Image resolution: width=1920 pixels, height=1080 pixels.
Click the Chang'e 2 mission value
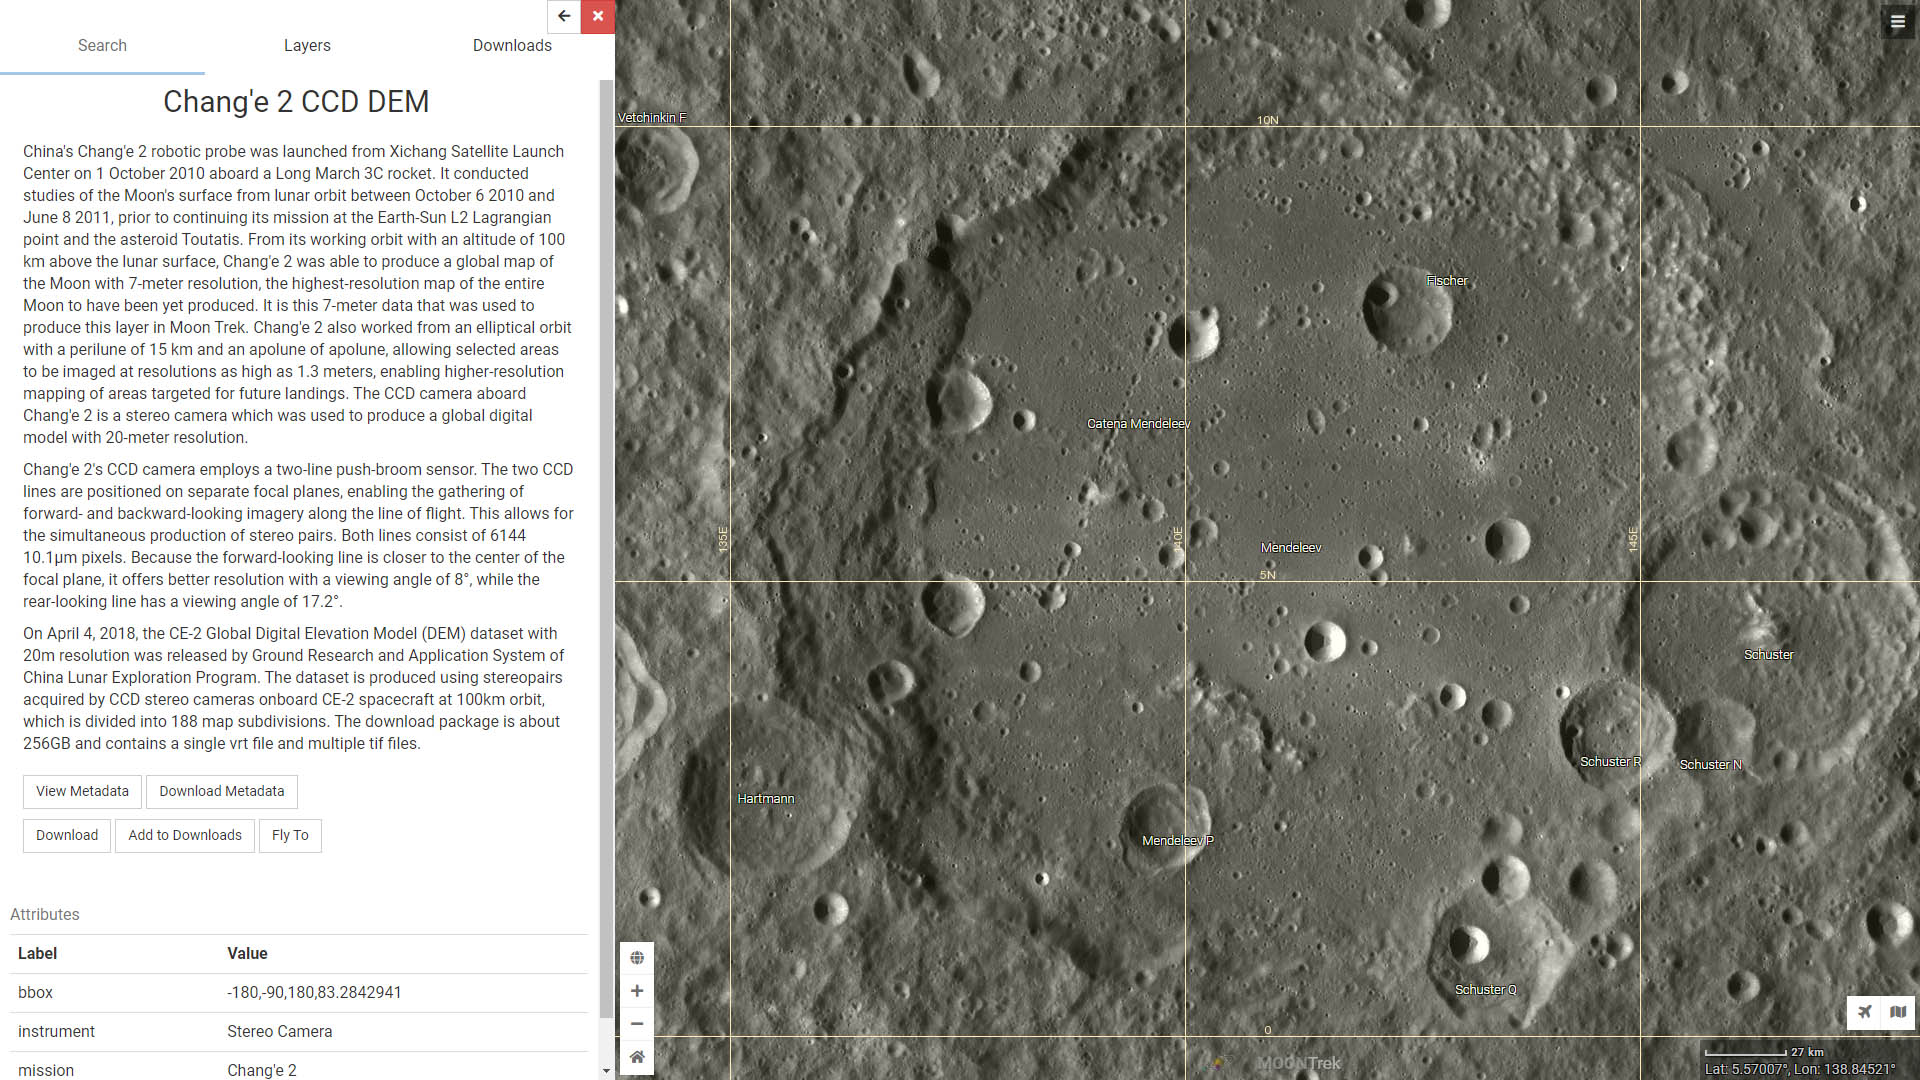tap(262, 1071)
